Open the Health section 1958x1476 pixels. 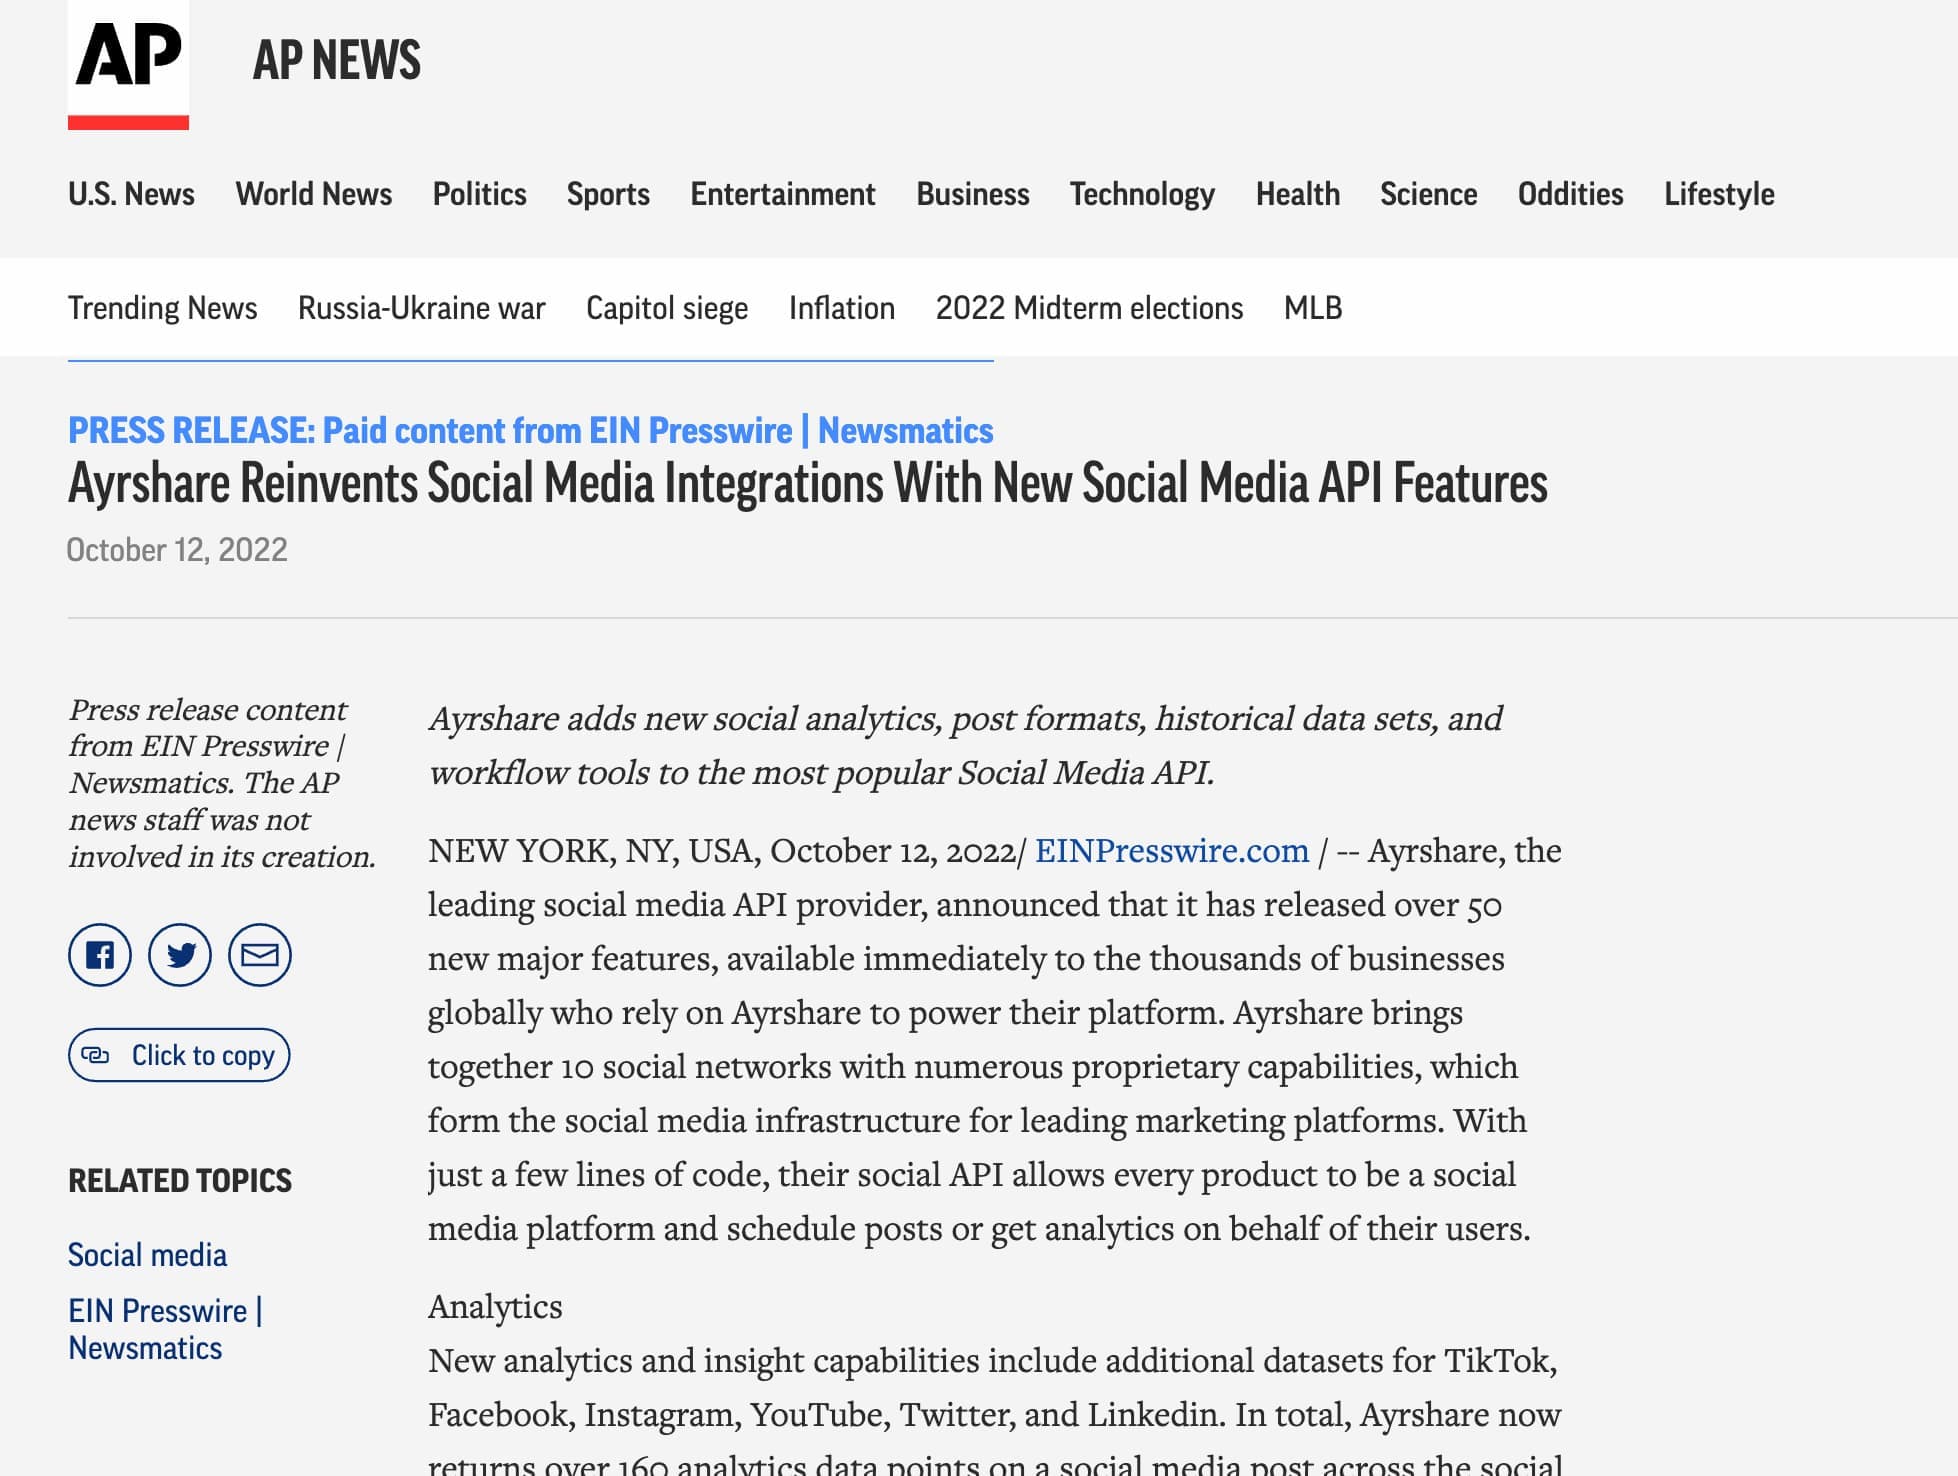point(1298,194)
